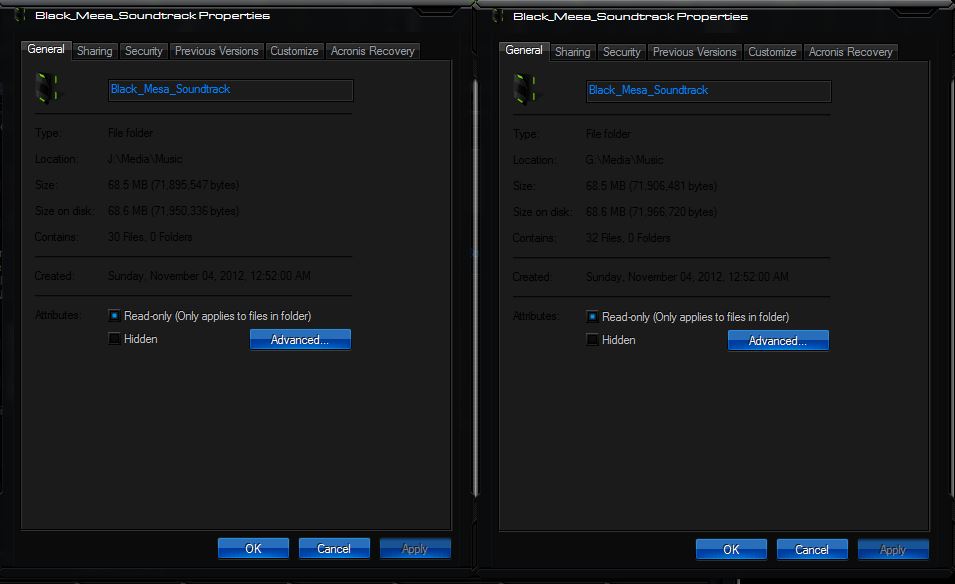Click Apply in G: drive window
The width and height of the screenshot is (955, 584).
(893, 550)
